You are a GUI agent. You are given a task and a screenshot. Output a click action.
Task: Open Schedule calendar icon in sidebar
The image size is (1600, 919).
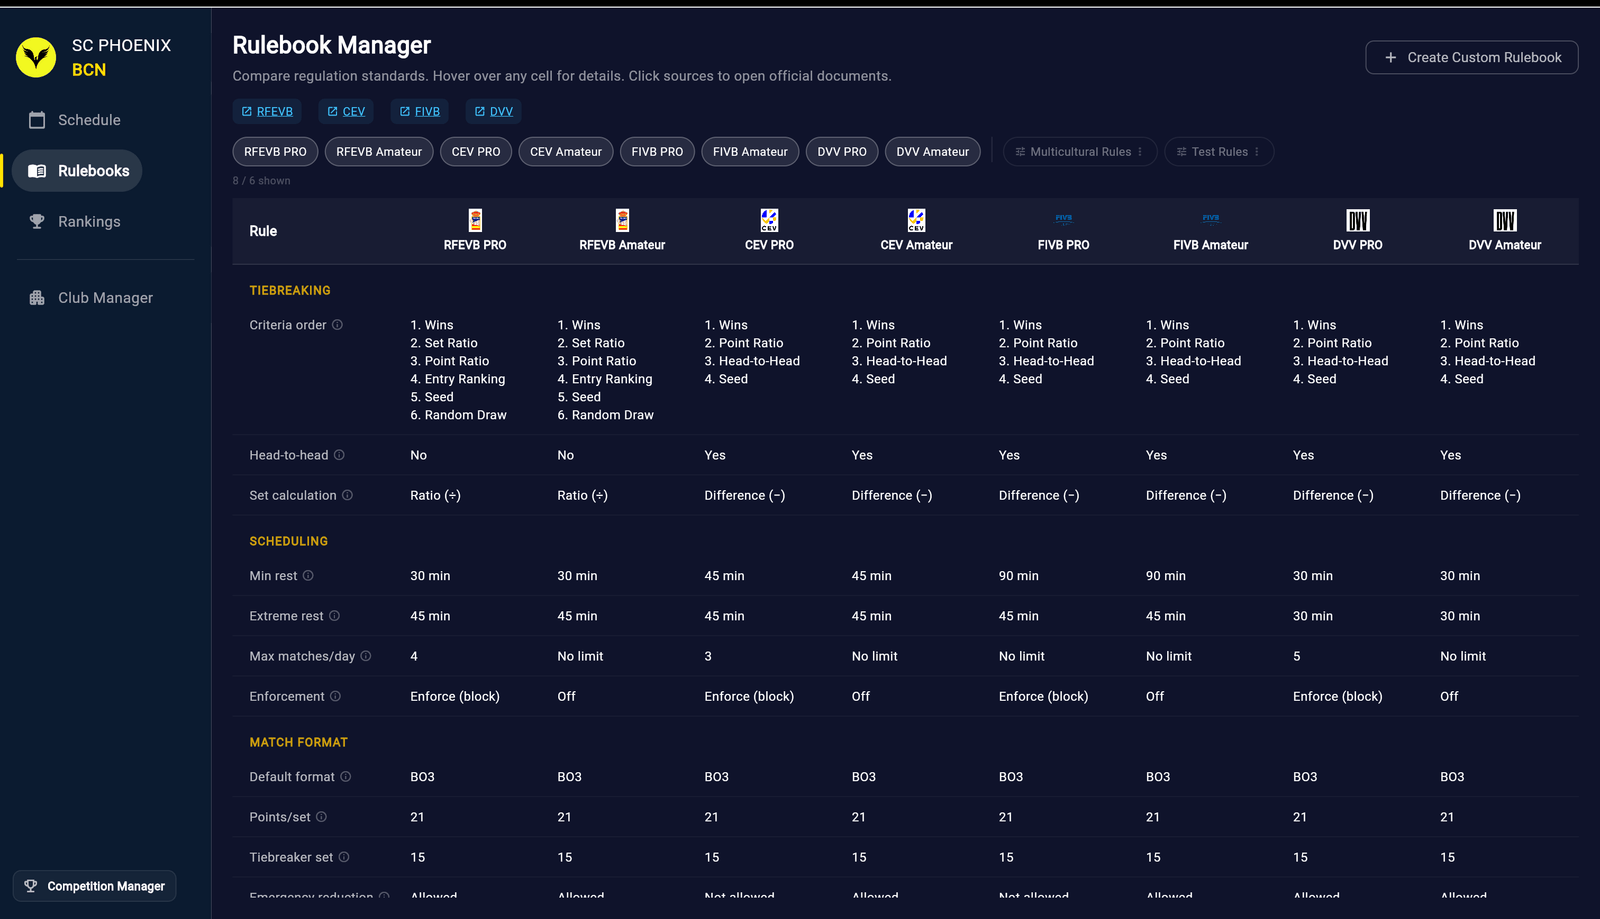(x=37, y=120)
